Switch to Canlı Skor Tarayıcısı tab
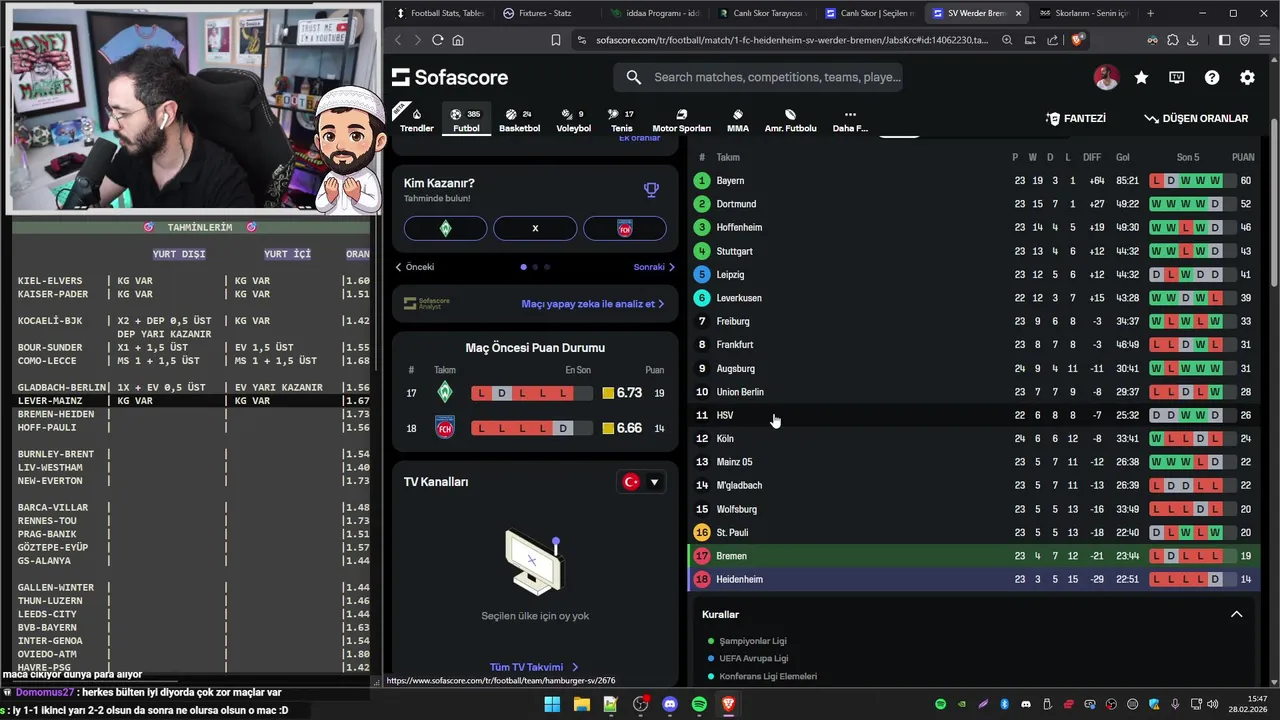1280x720 pixels. 760,13
